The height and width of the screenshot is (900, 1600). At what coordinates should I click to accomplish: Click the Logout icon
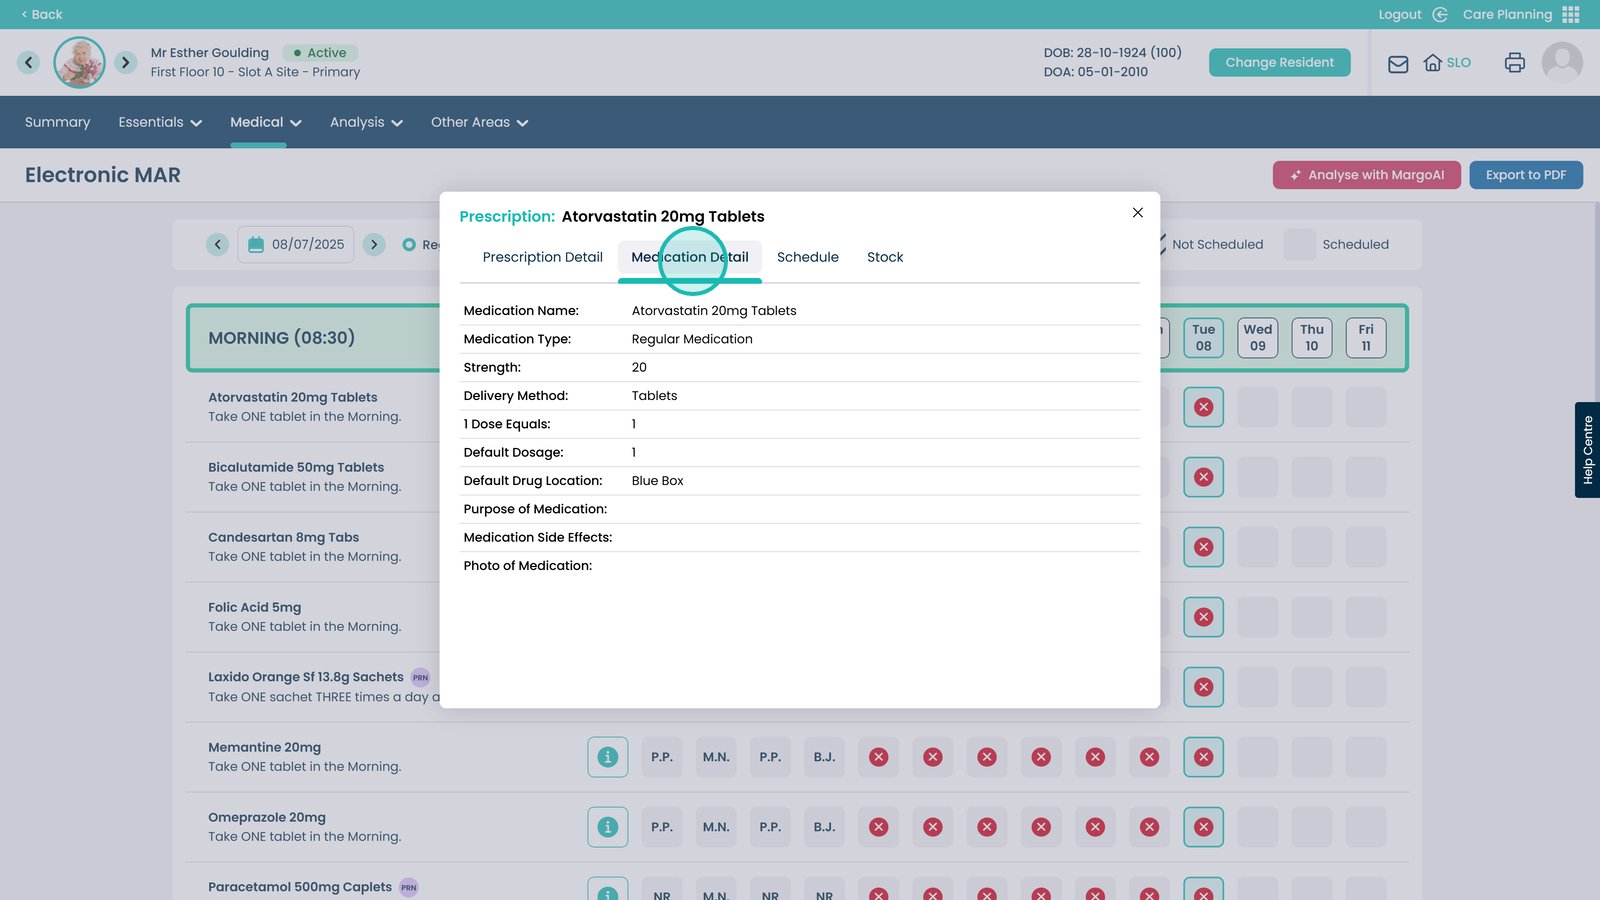[x=1440, y=14]
